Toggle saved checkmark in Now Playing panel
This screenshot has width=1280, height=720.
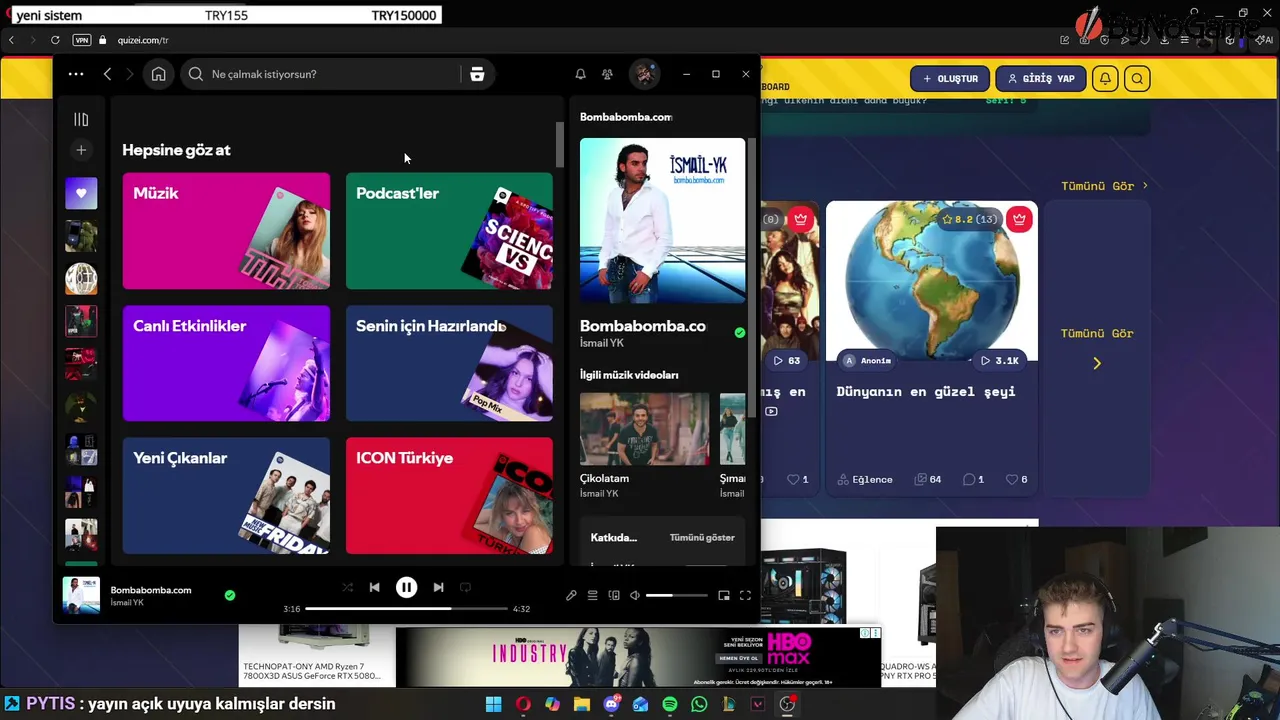739,333
